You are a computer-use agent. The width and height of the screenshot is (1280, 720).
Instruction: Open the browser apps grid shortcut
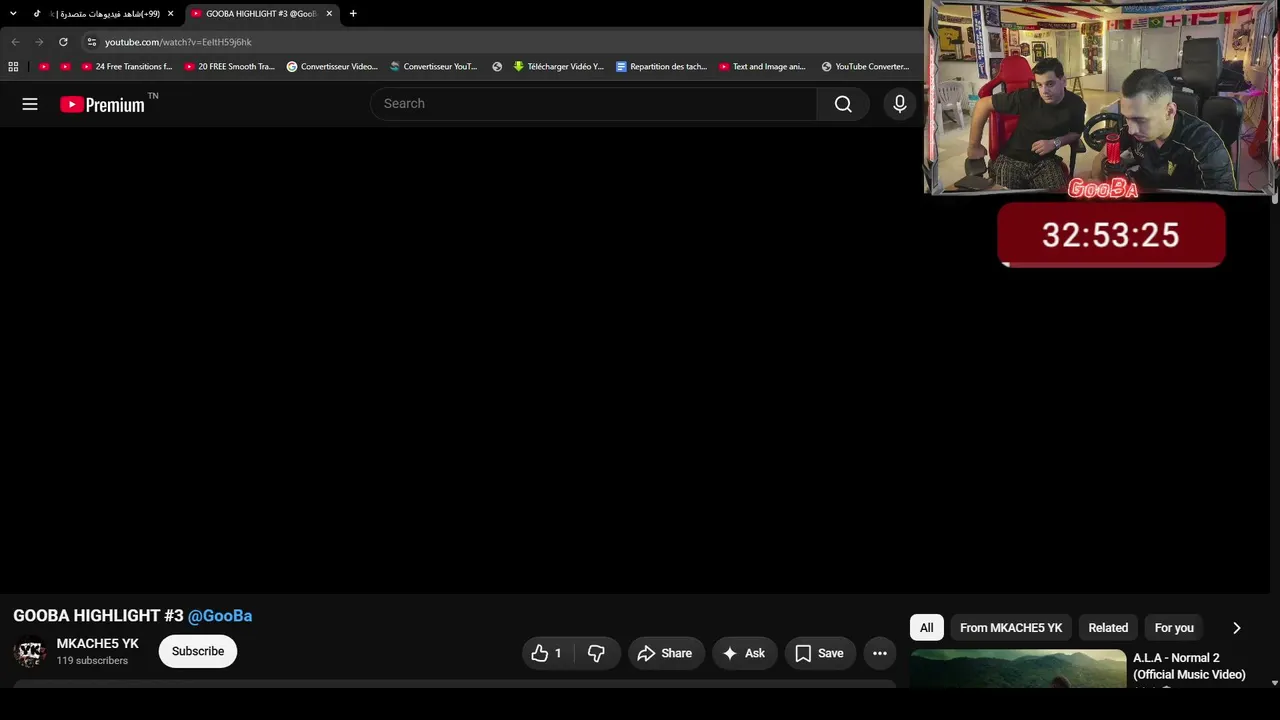coord(13,67)
